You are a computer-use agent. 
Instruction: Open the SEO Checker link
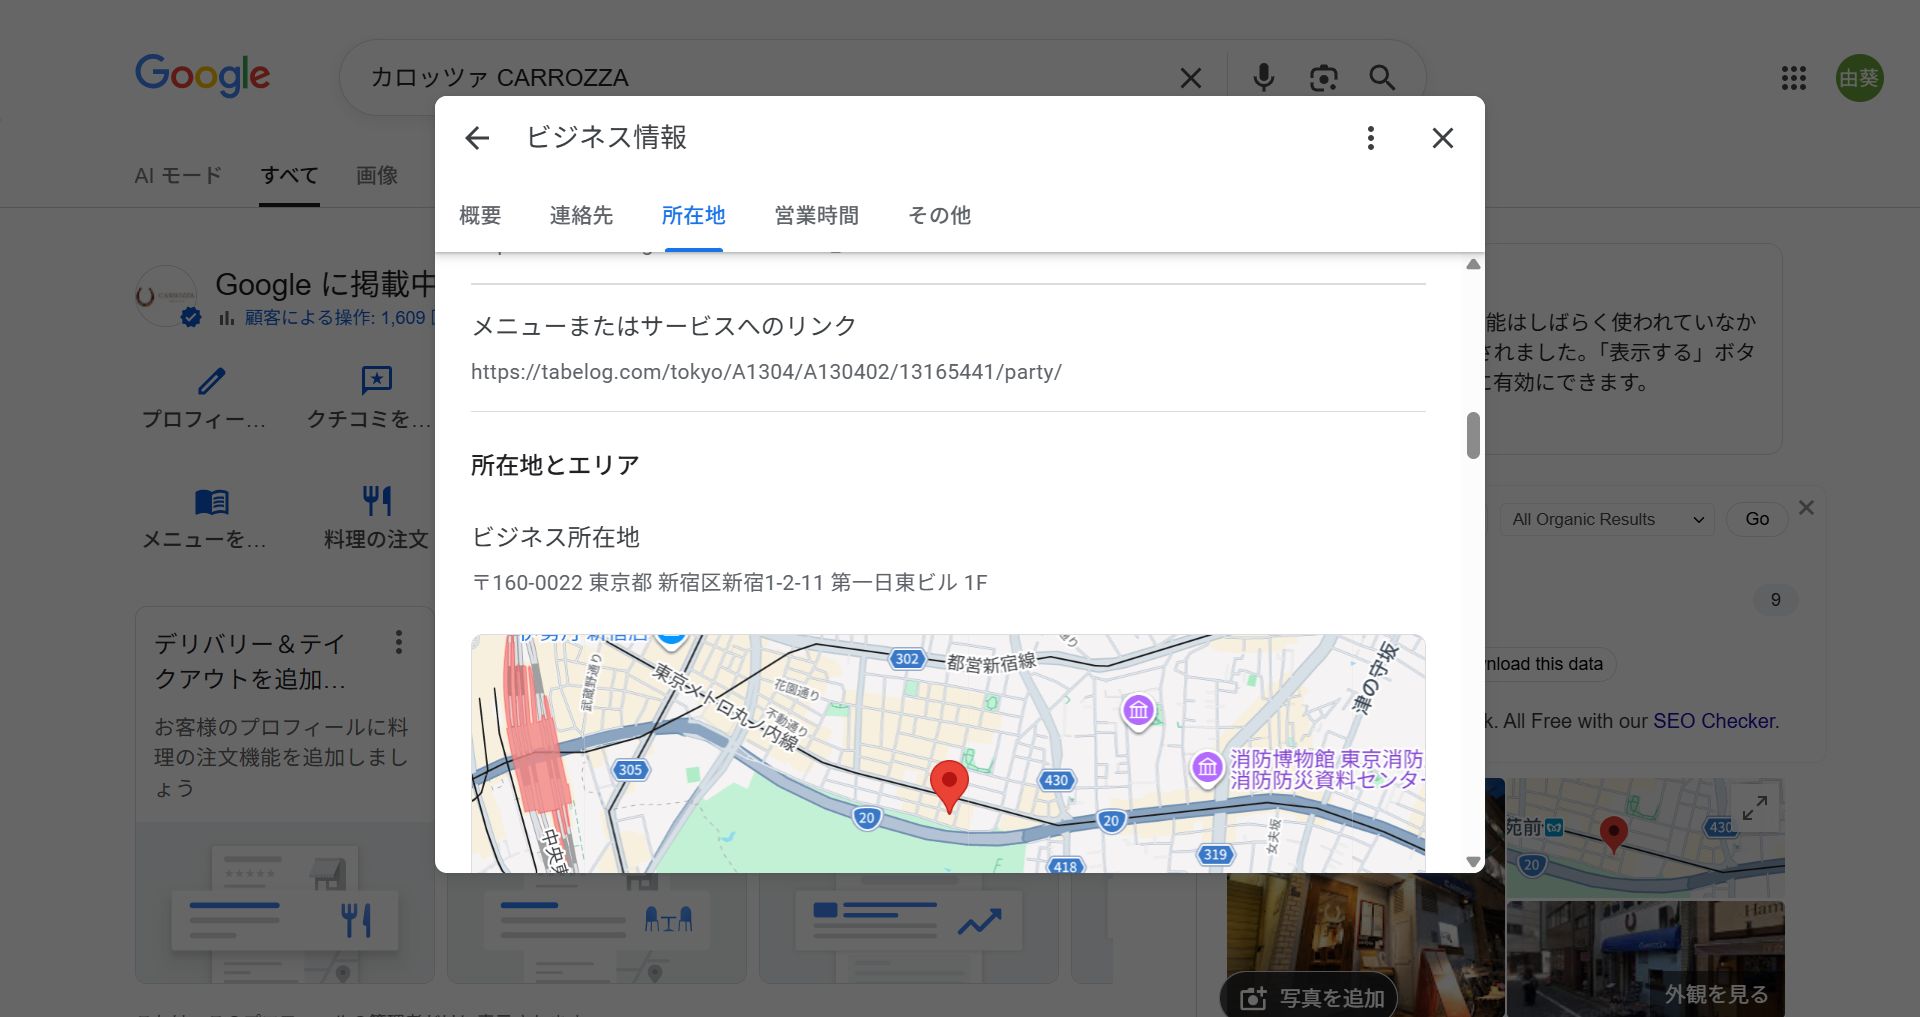pos(1714,721)
